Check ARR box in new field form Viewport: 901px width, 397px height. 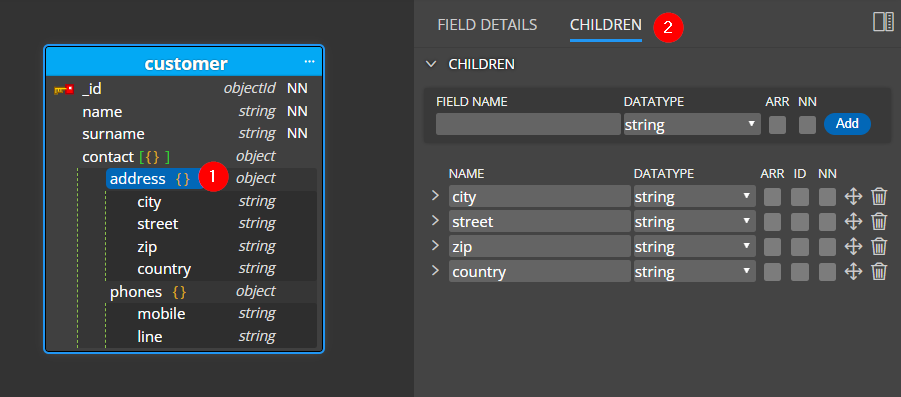click(x=777, y=125)
